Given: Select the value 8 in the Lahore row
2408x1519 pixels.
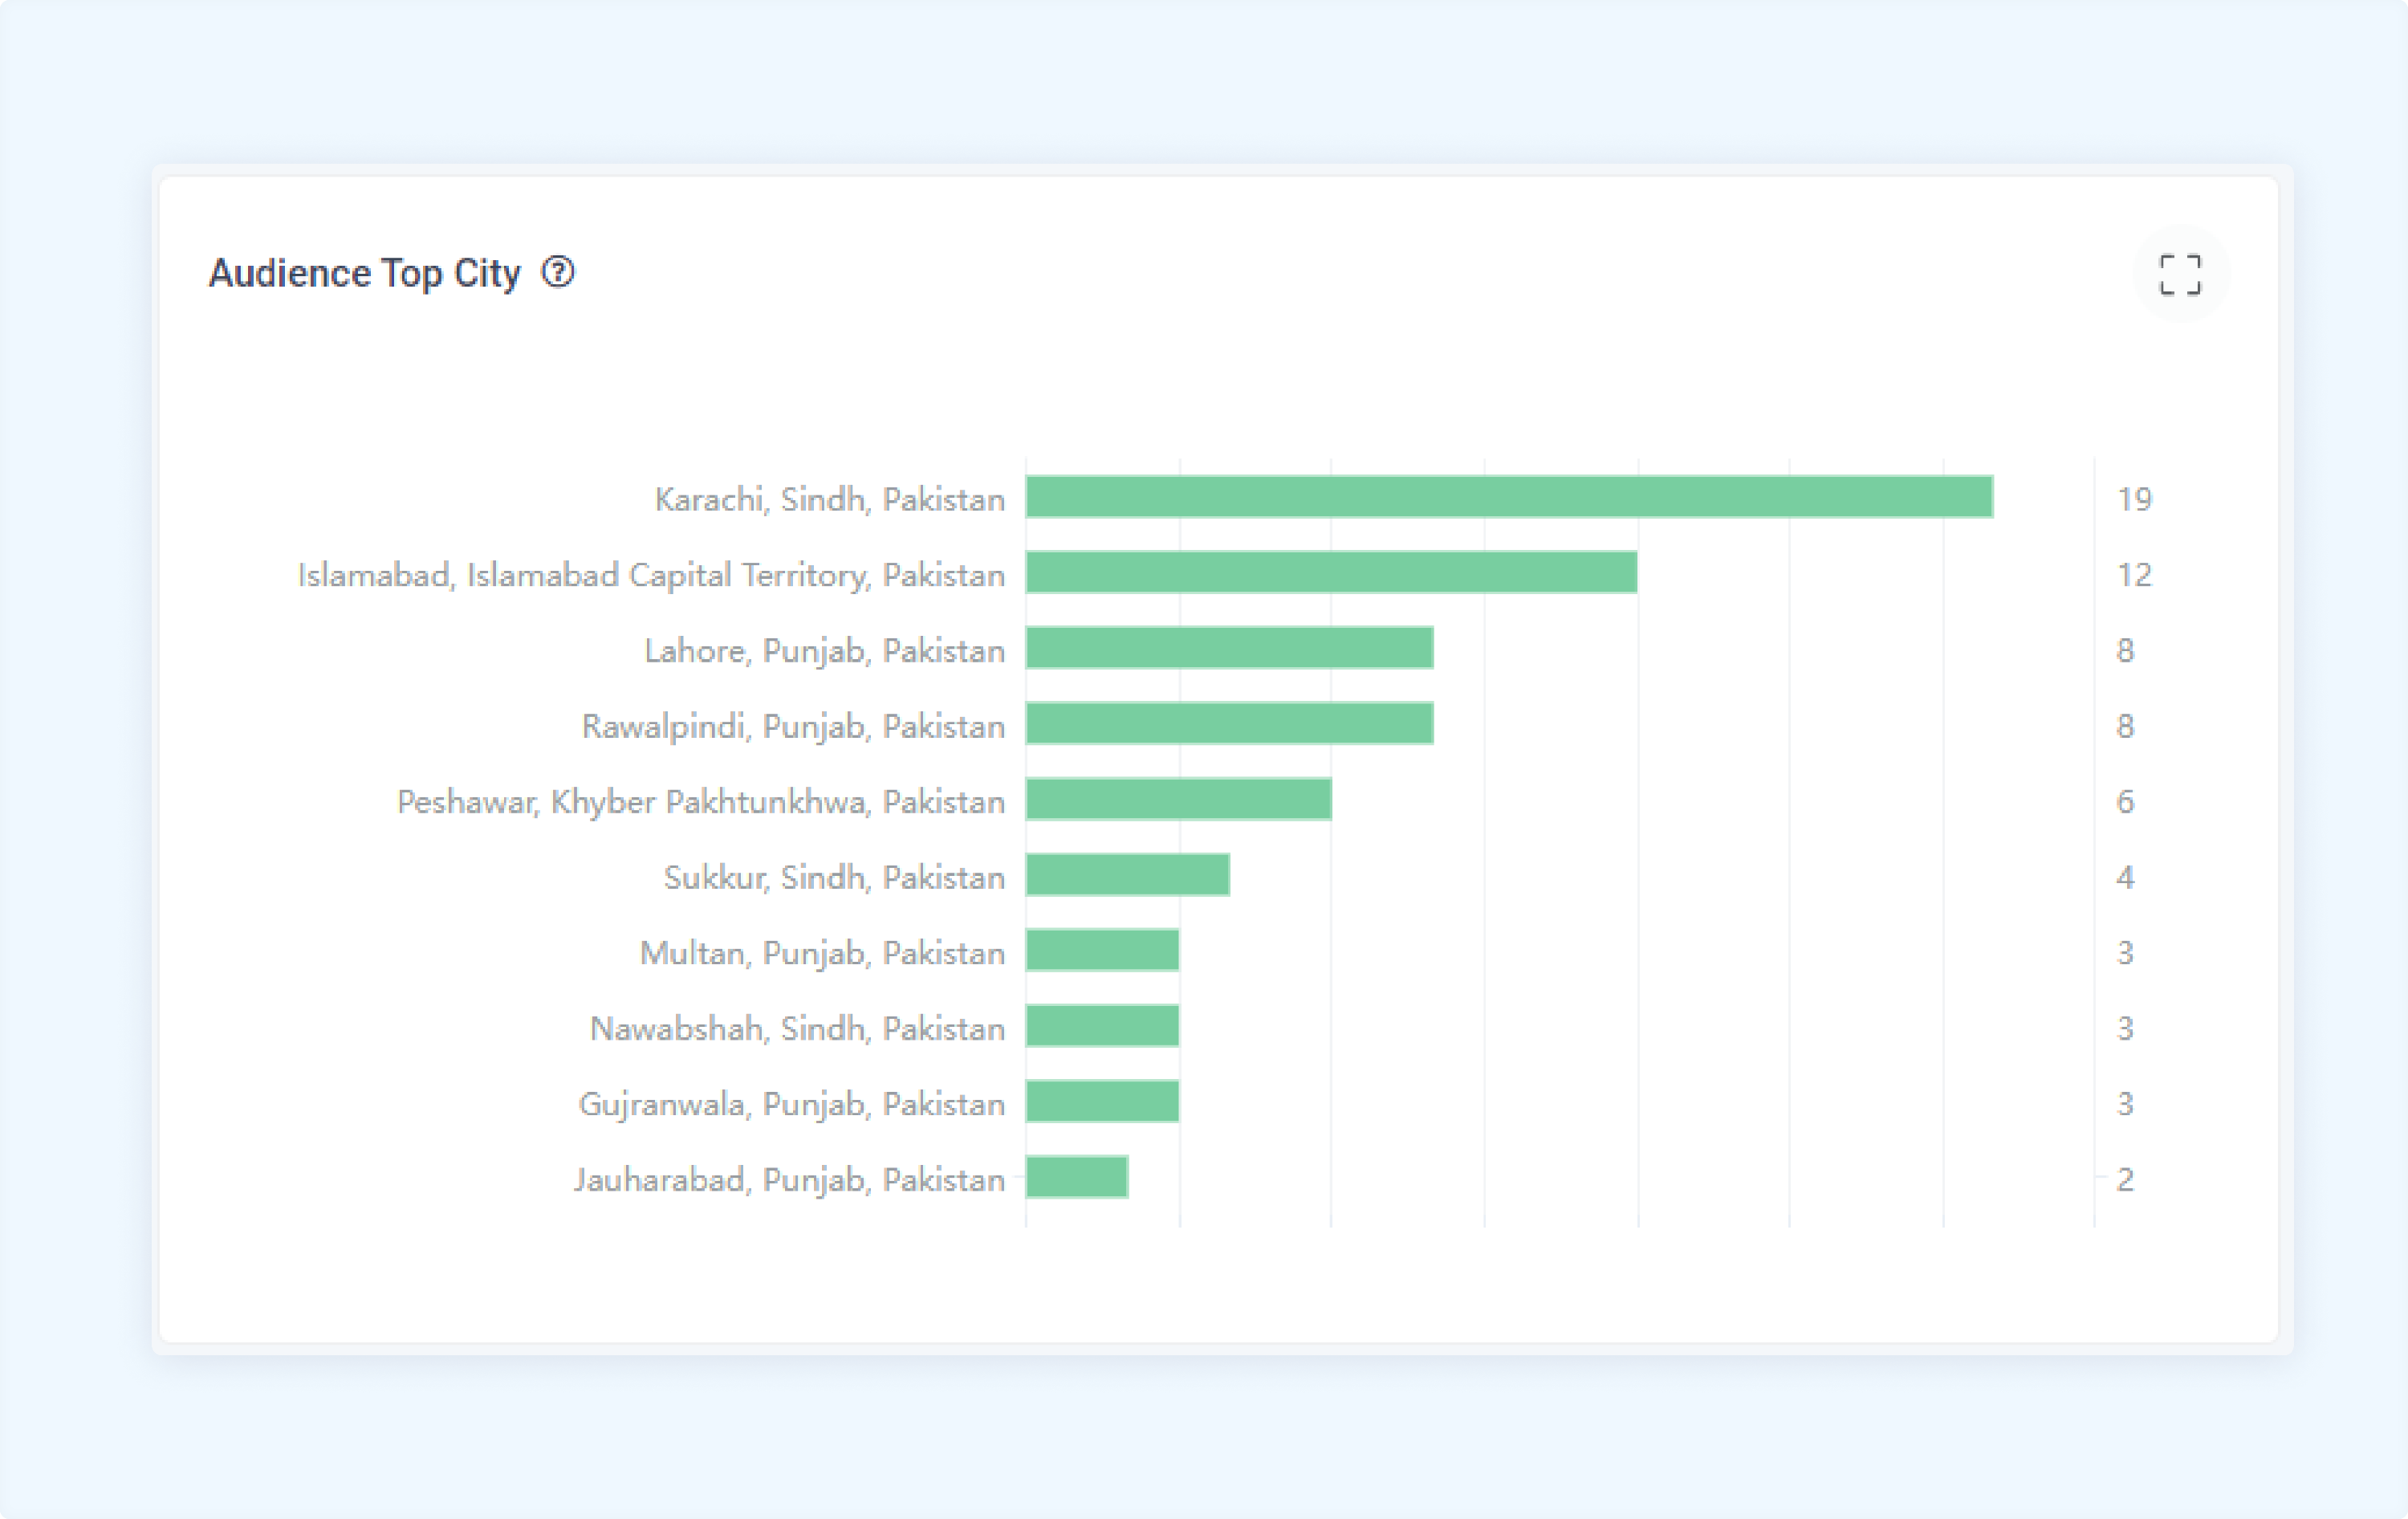Looking at the screenshot, I should point(2125,651).
